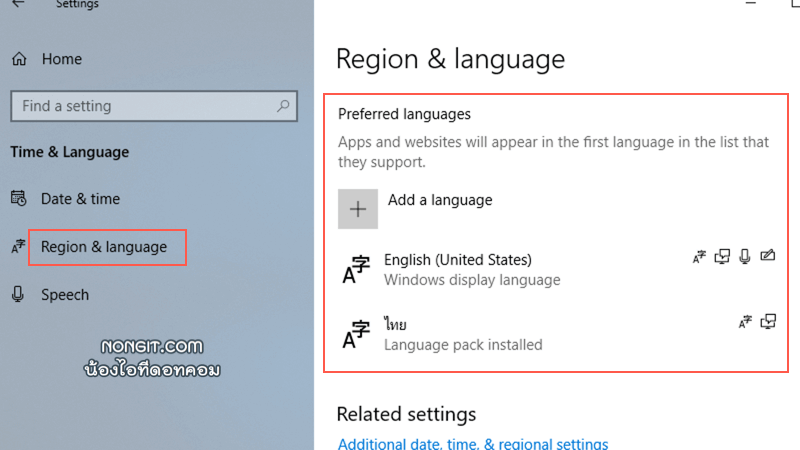Image resolution: width=800 pixels, height=450 pixels.
Task: Open Additional date, time, & regional settings link
Action: pyautogui.click(x=472, y=443)
